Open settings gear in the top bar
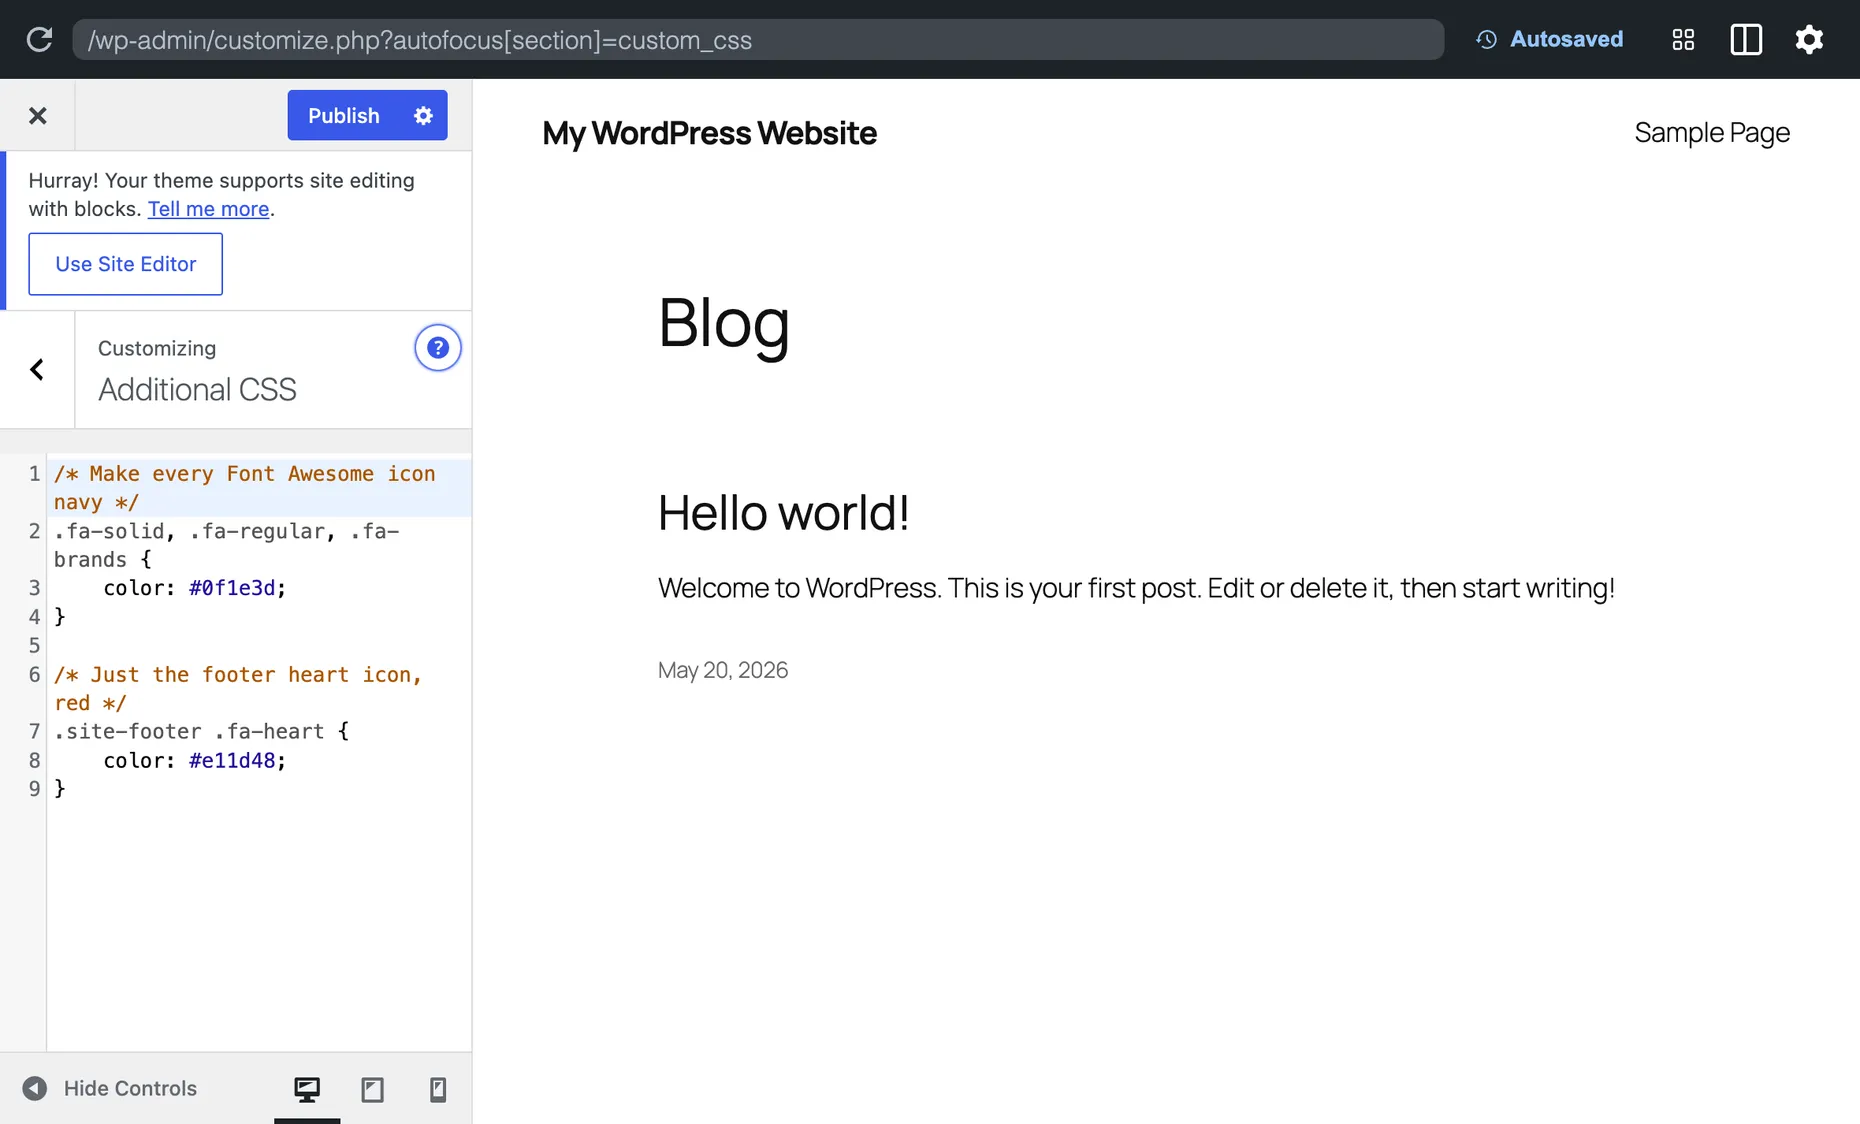This screenshot has width=1860, height=1124. click(1809, 40)
